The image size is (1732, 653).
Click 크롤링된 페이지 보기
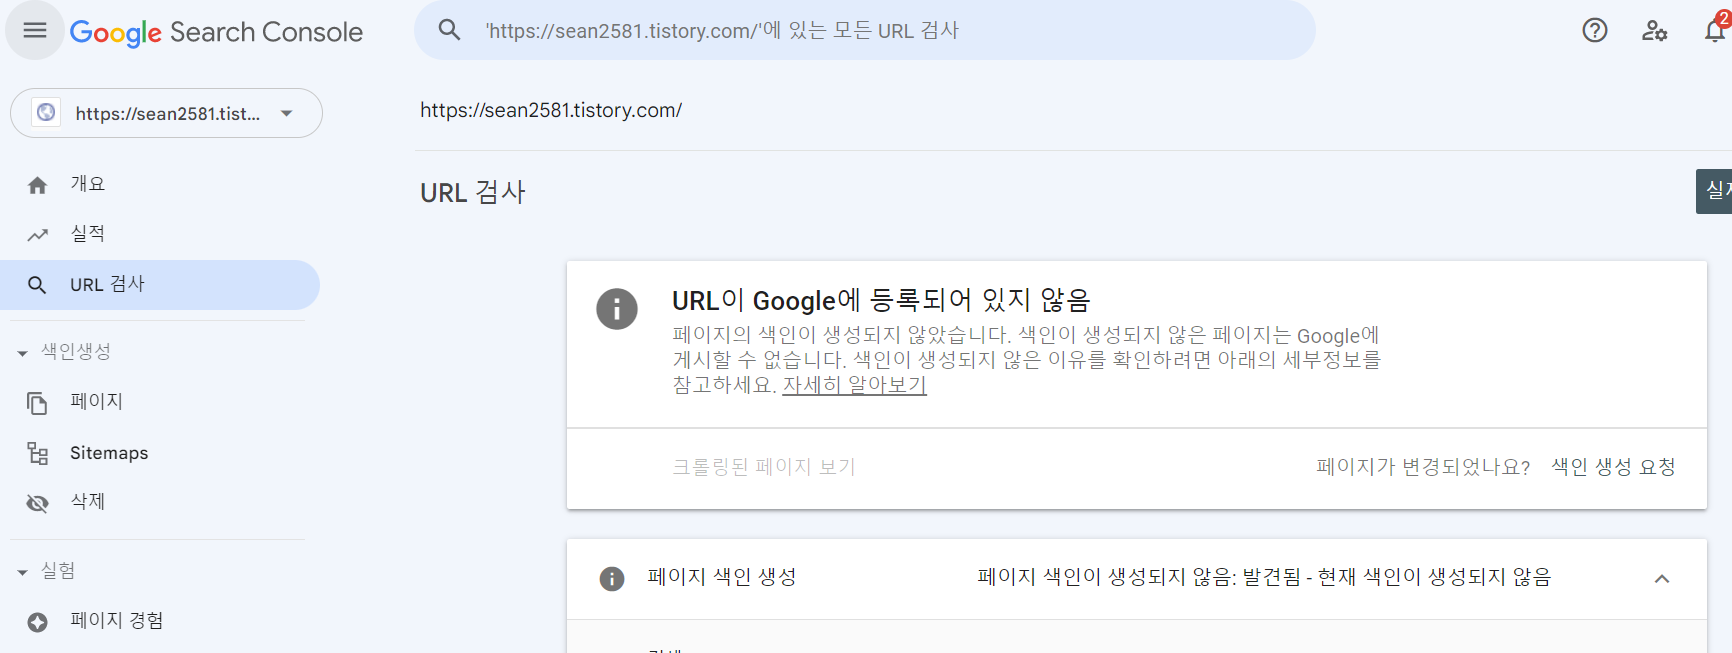[x=763, y=467]
